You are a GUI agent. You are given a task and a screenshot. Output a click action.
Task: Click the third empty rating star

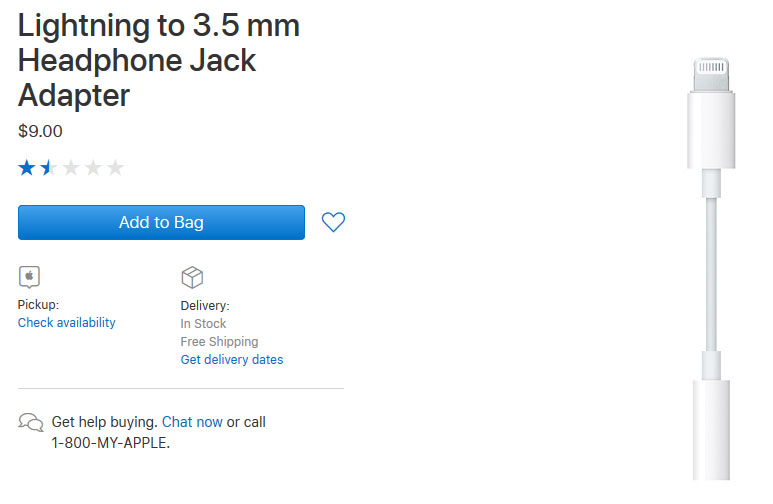(71, 168)
